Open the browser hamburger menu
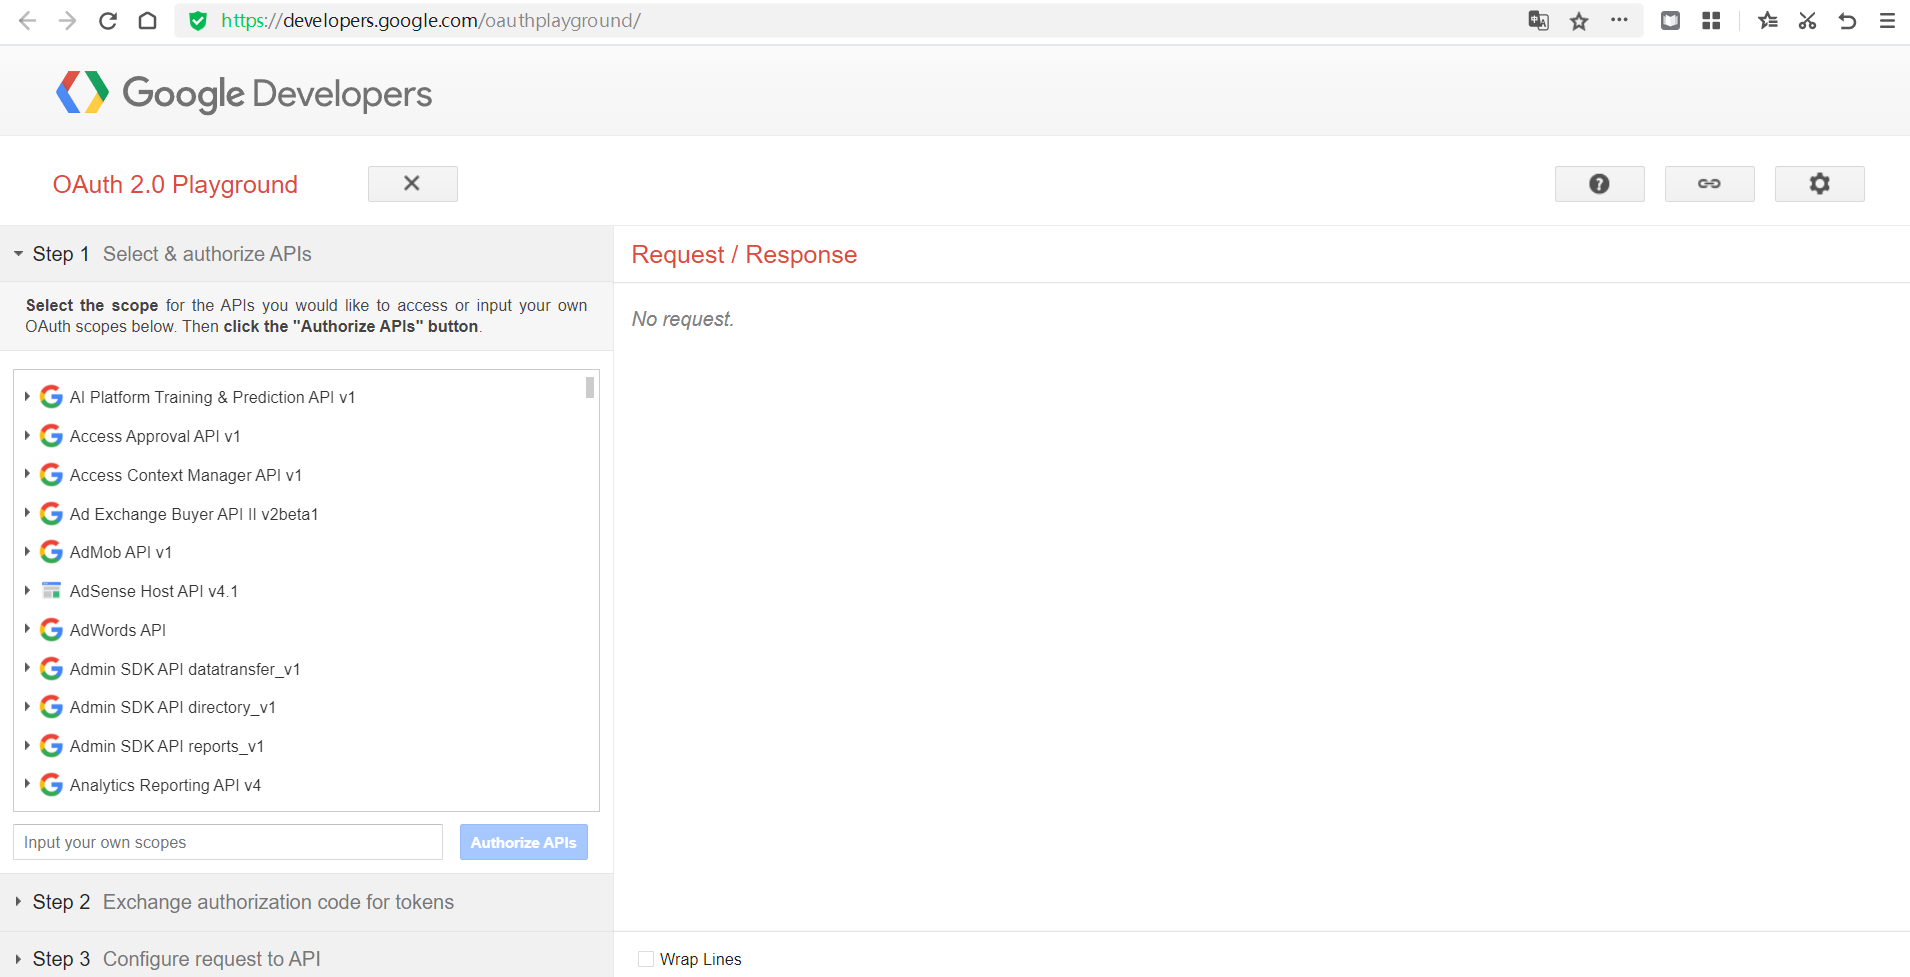The width and height of the screenshot is (1910, 977). [1887, 20]
